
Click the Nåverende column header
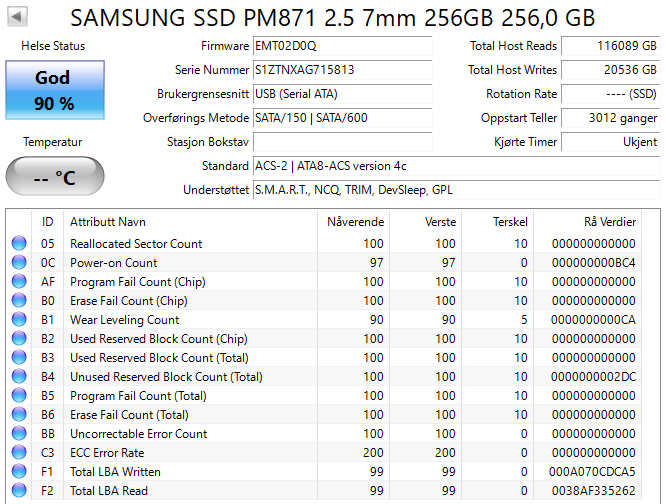[355, 222]
